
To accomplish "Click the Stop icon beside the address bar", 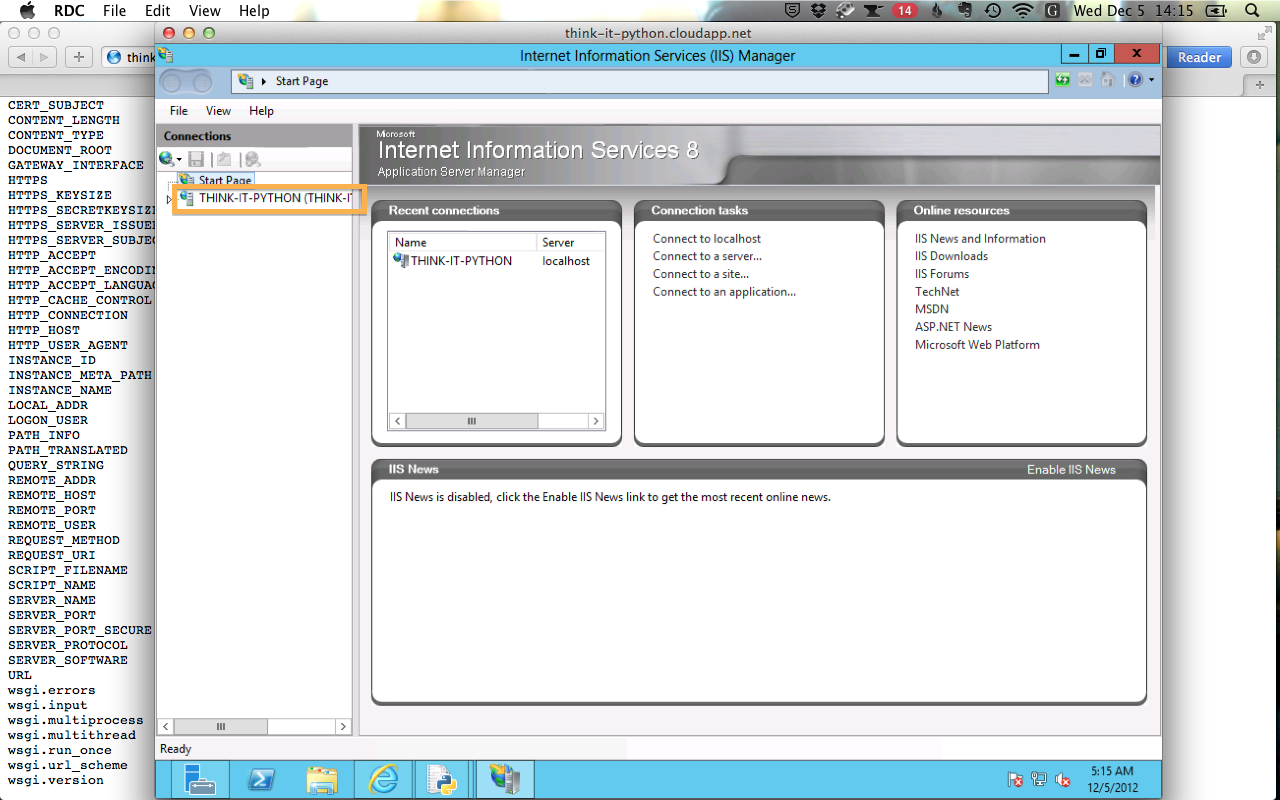I will pos(1085,80).
